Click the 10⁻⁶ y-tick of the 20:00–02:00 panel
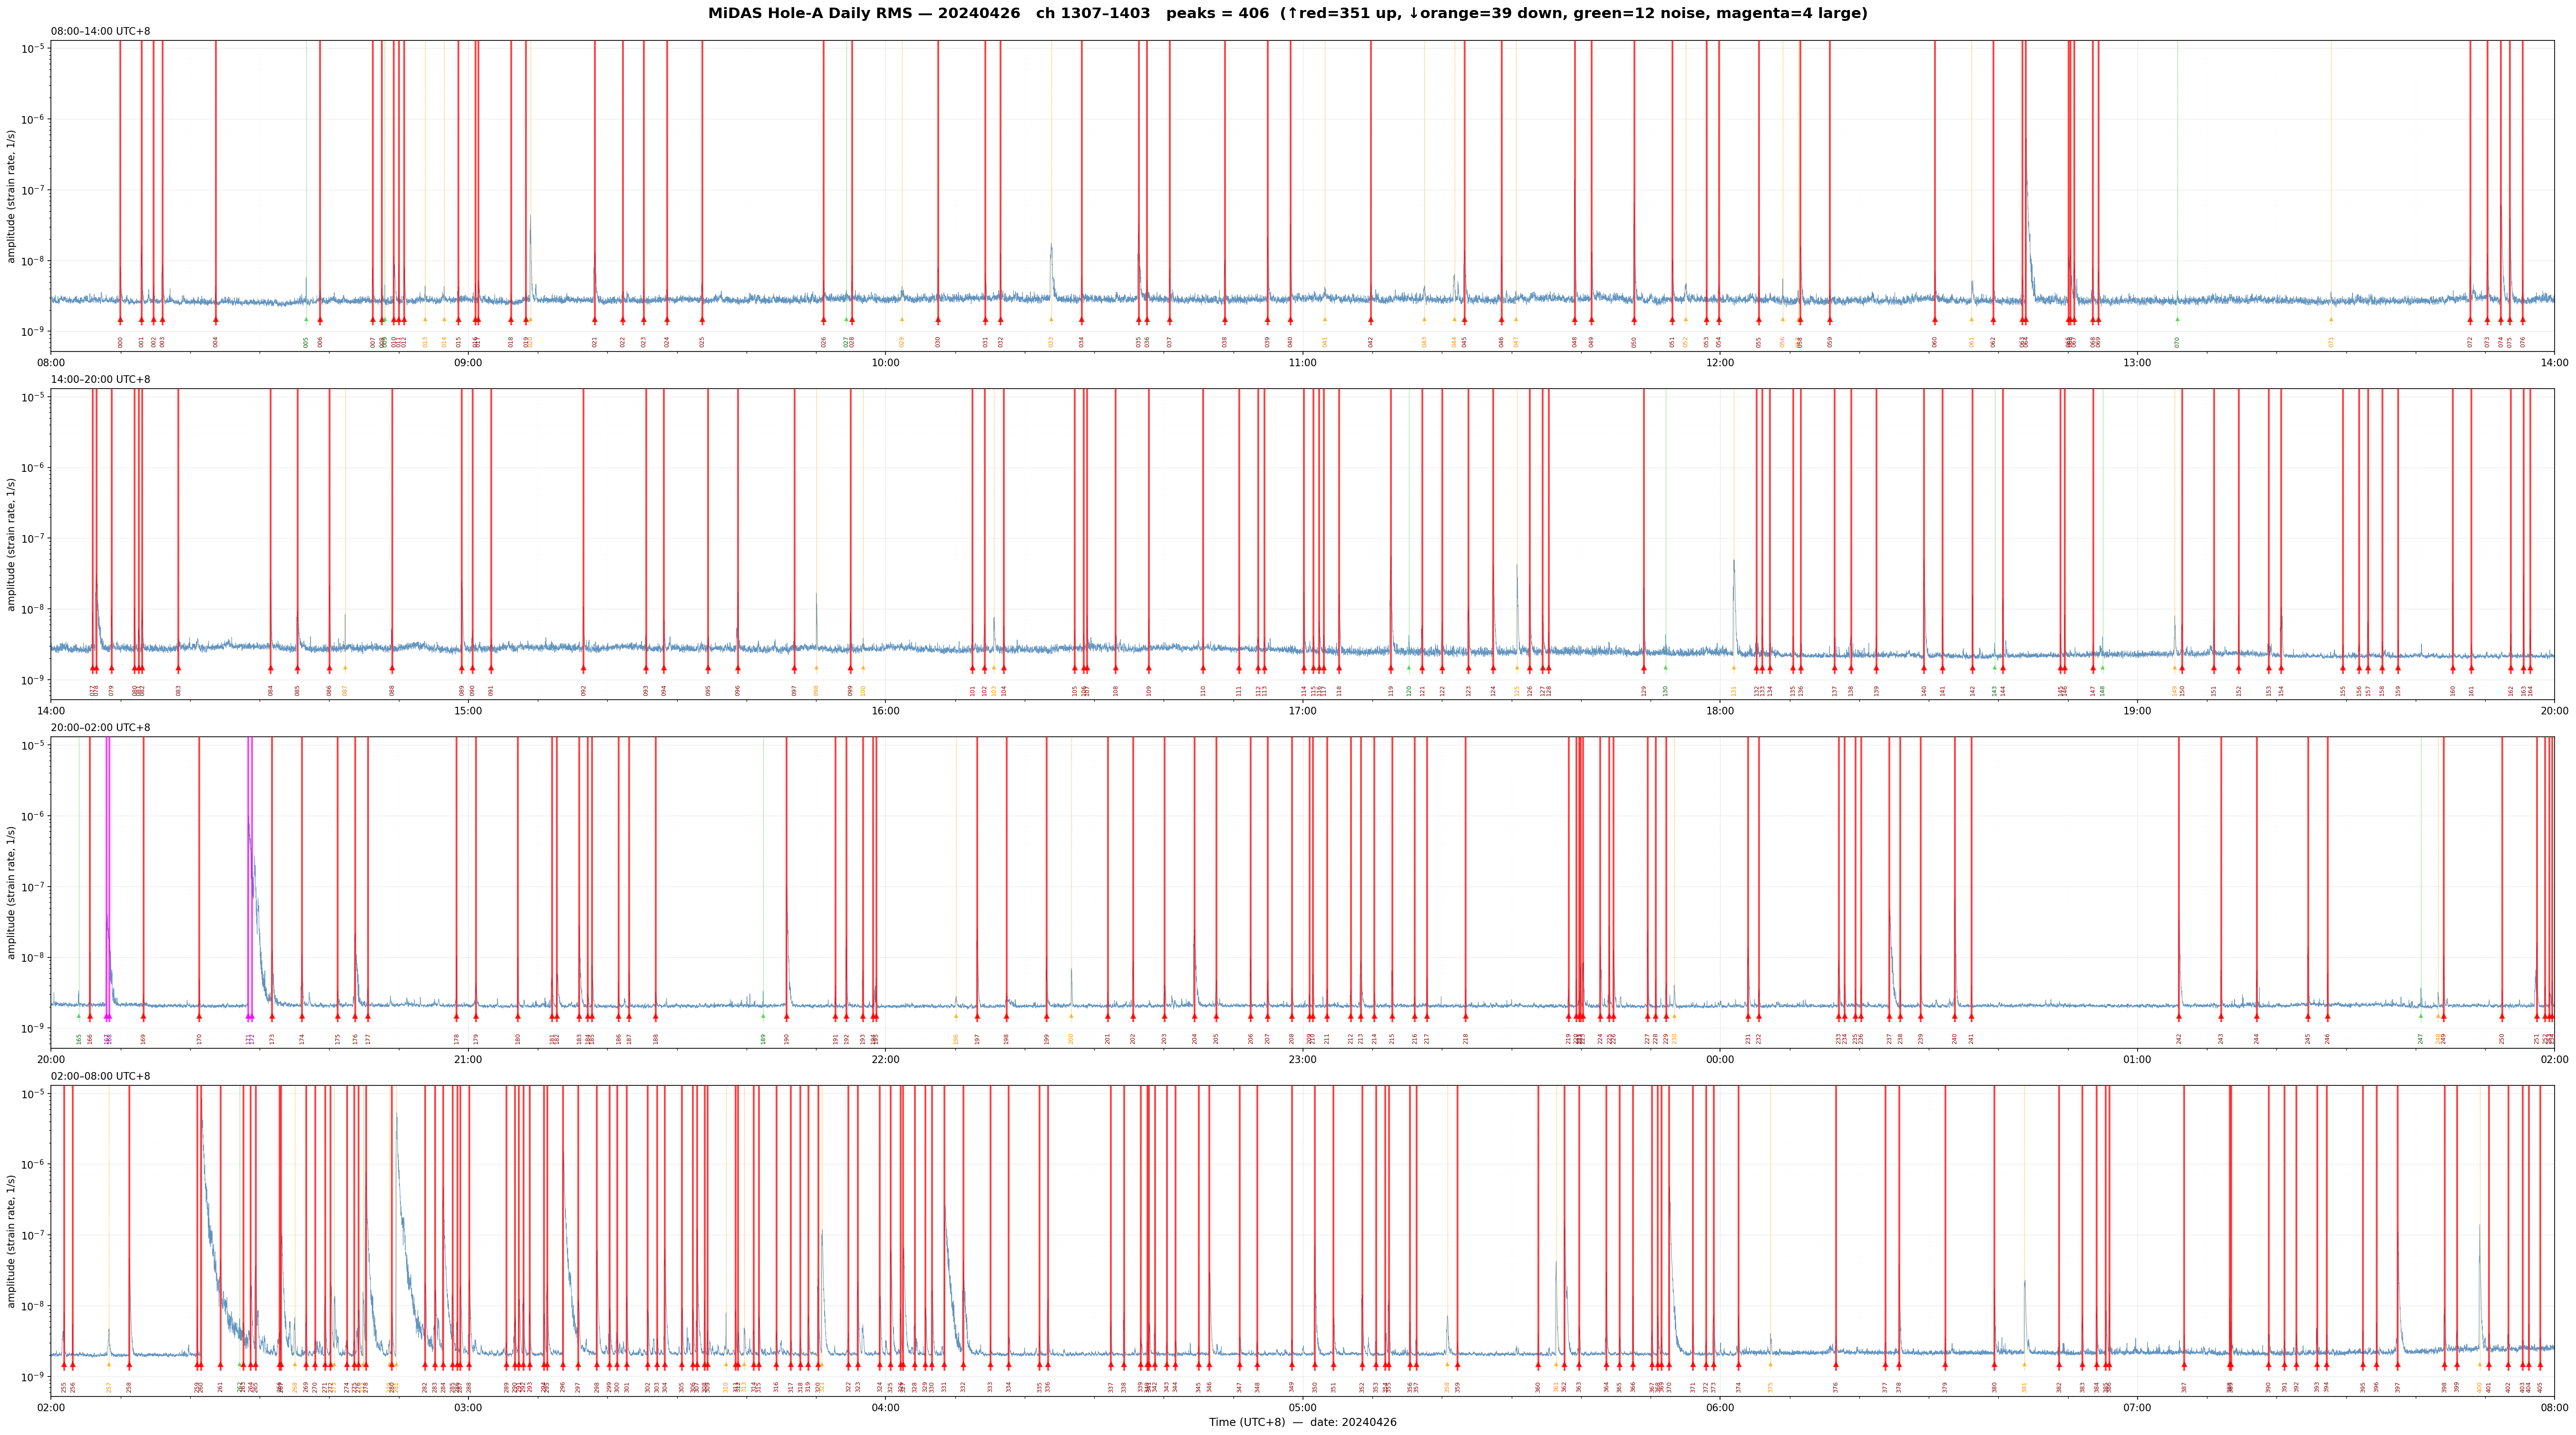Screen dimensions: 2576x1435 34,816
